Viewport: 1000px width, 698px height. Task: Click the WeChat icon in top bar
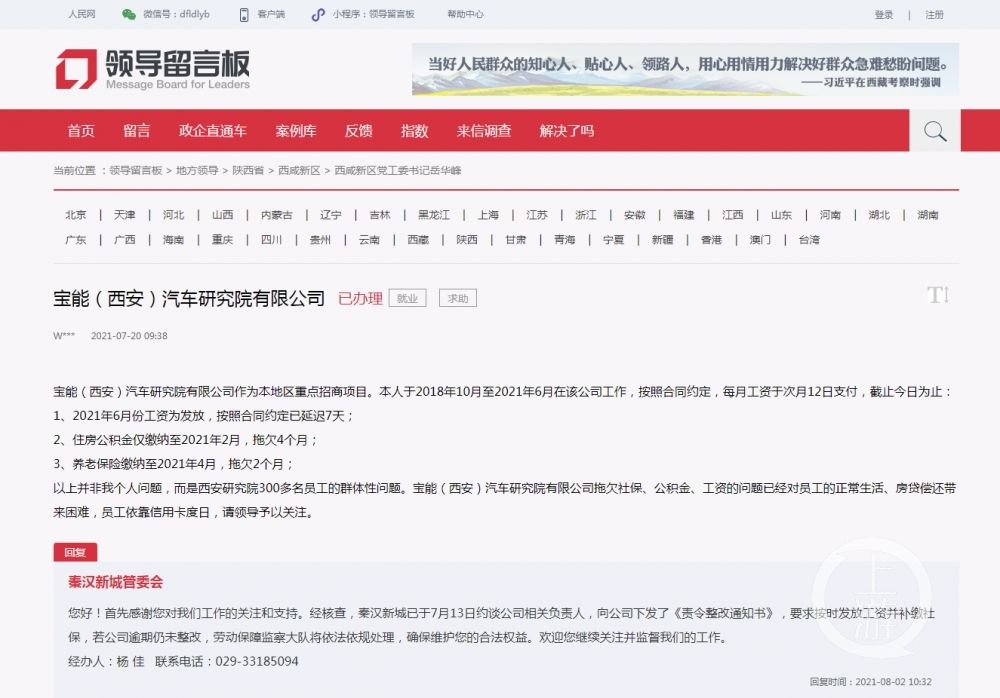point(129,14)
